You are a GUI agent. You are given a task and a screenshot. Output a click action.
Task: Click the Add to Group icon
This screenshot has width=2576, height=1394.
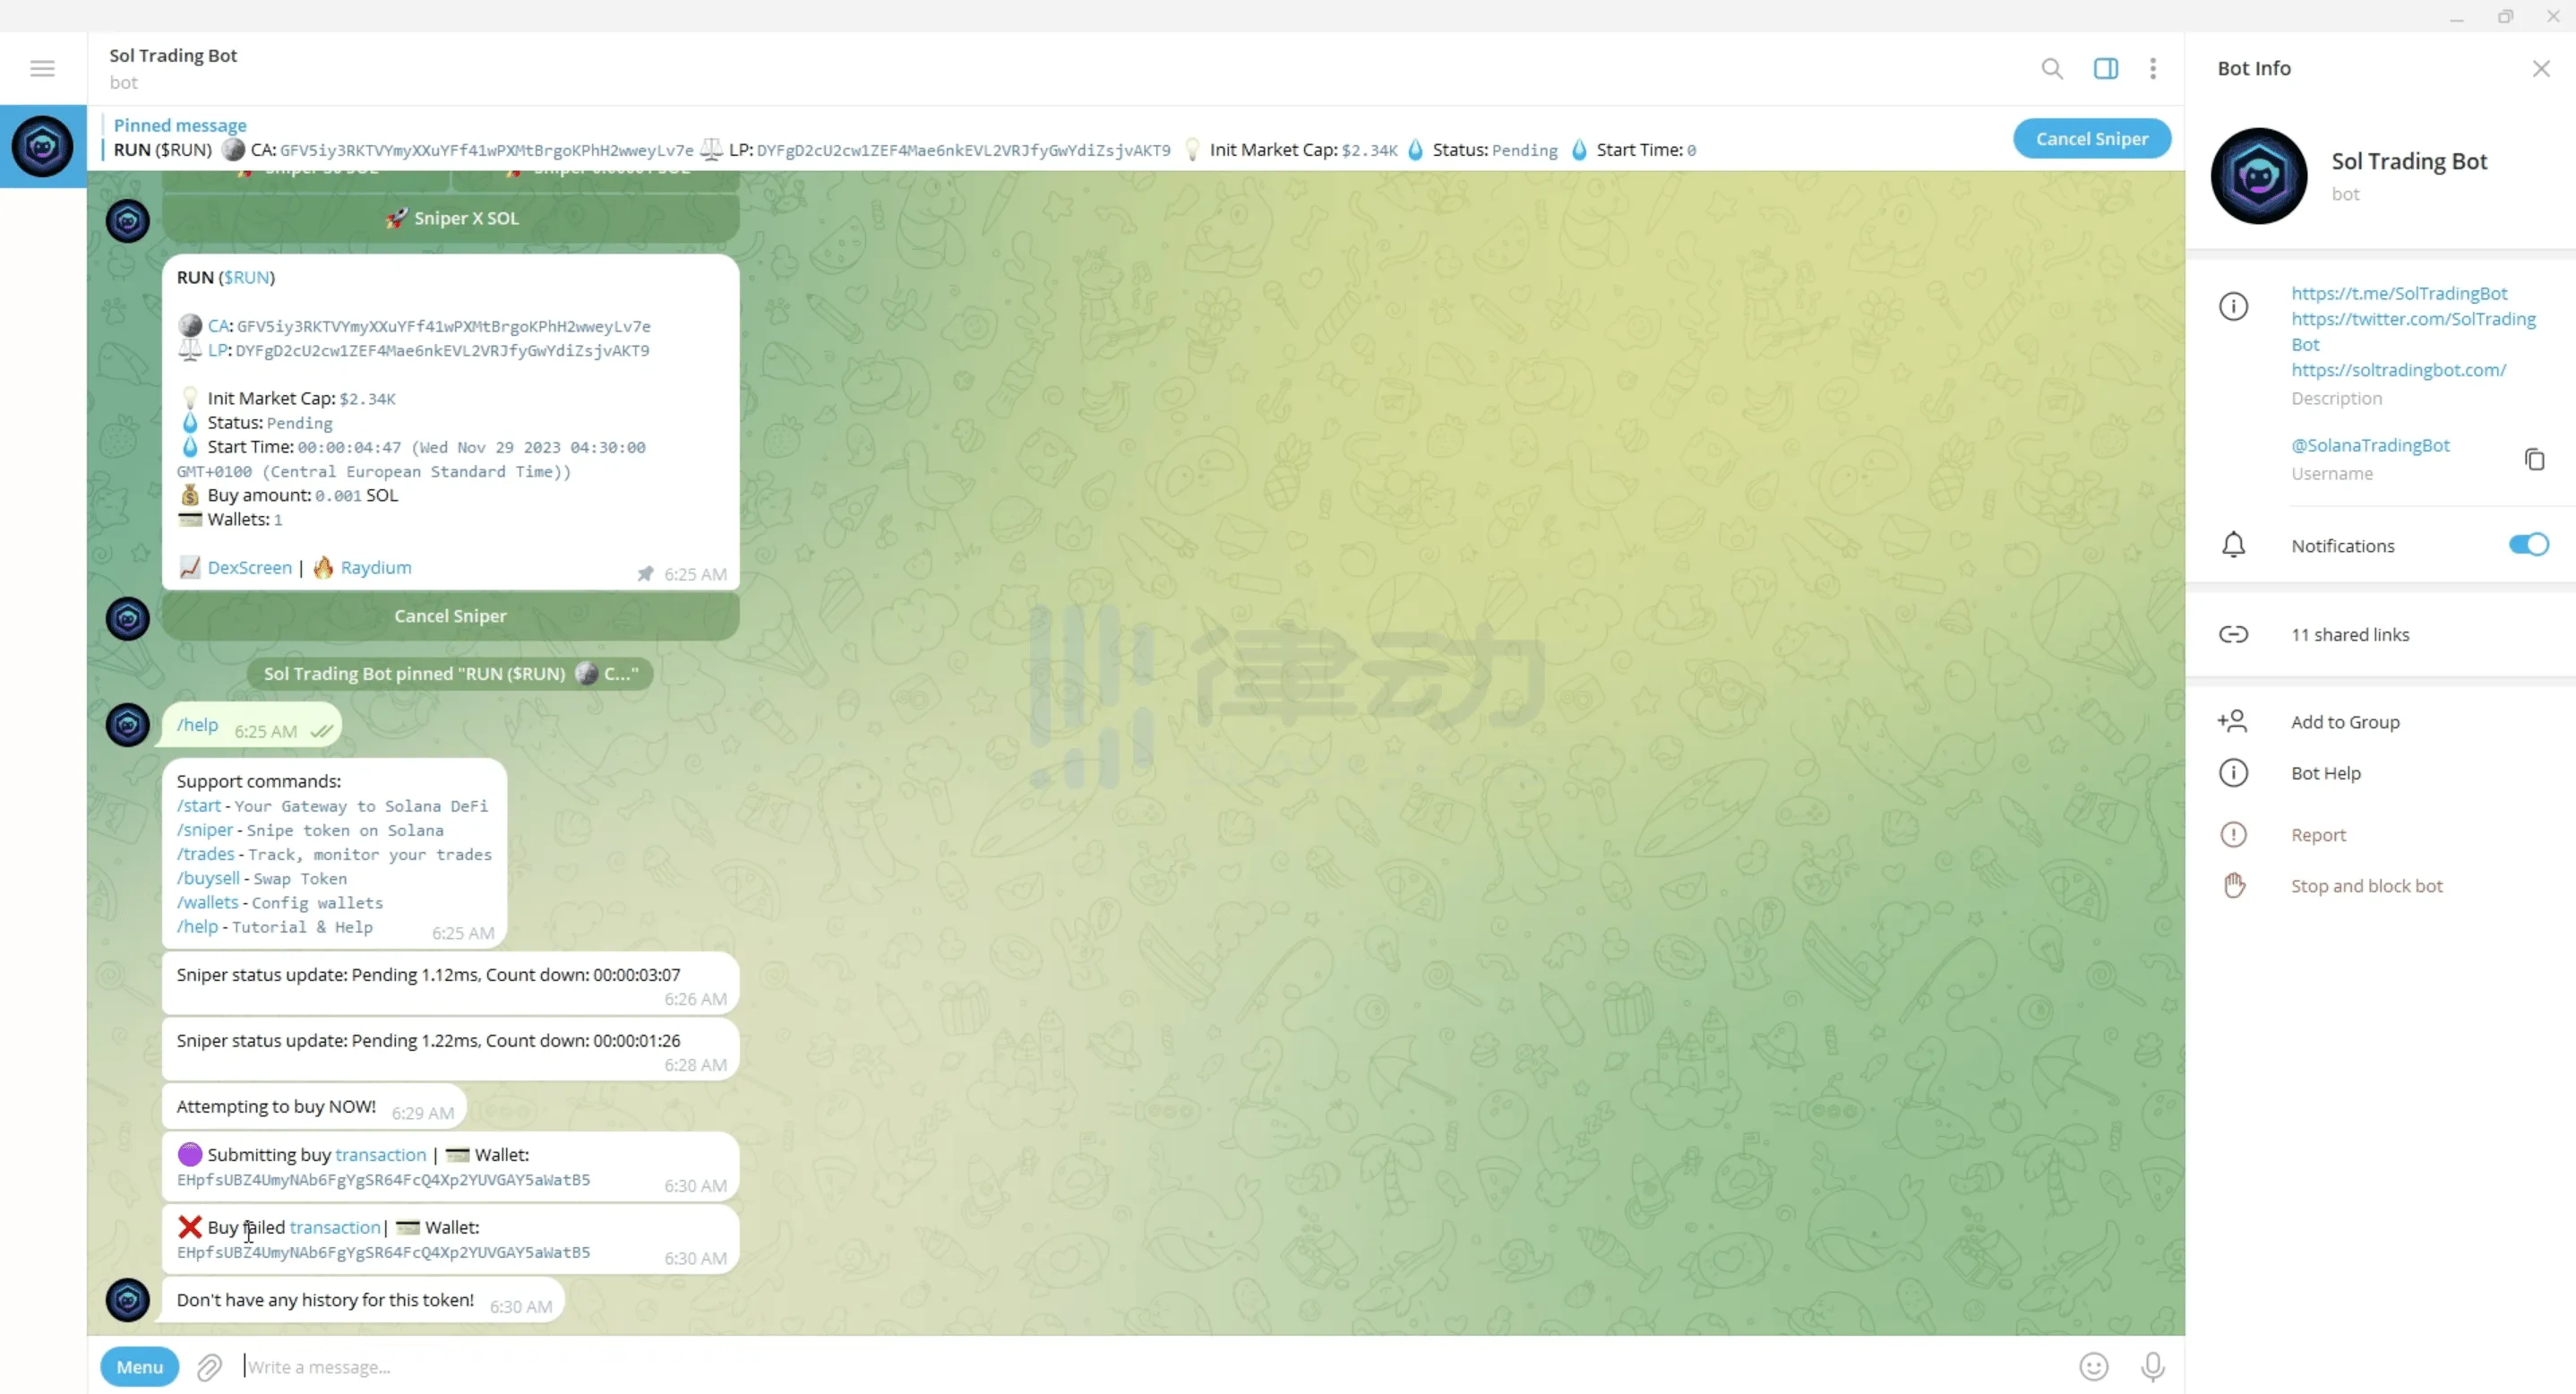pos(2233,721)
